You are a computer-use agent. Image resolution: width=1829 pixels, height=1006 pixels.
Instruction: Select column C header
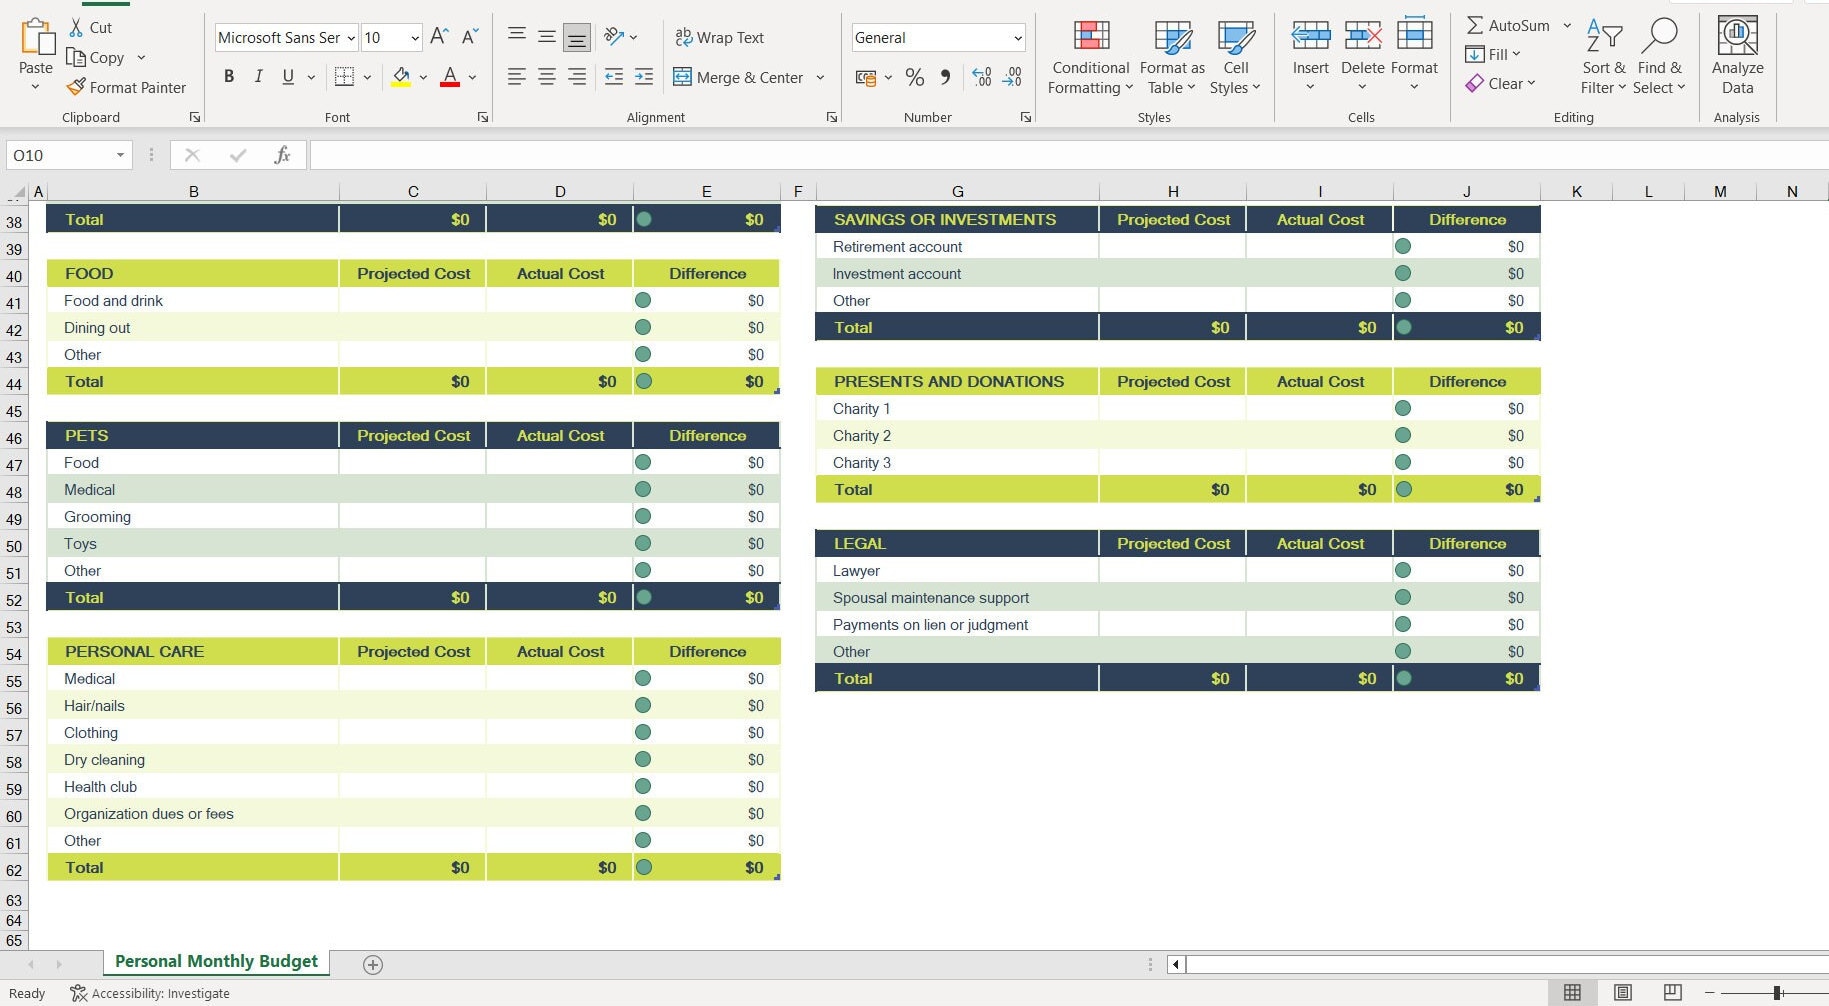click(x=413, y=191)
